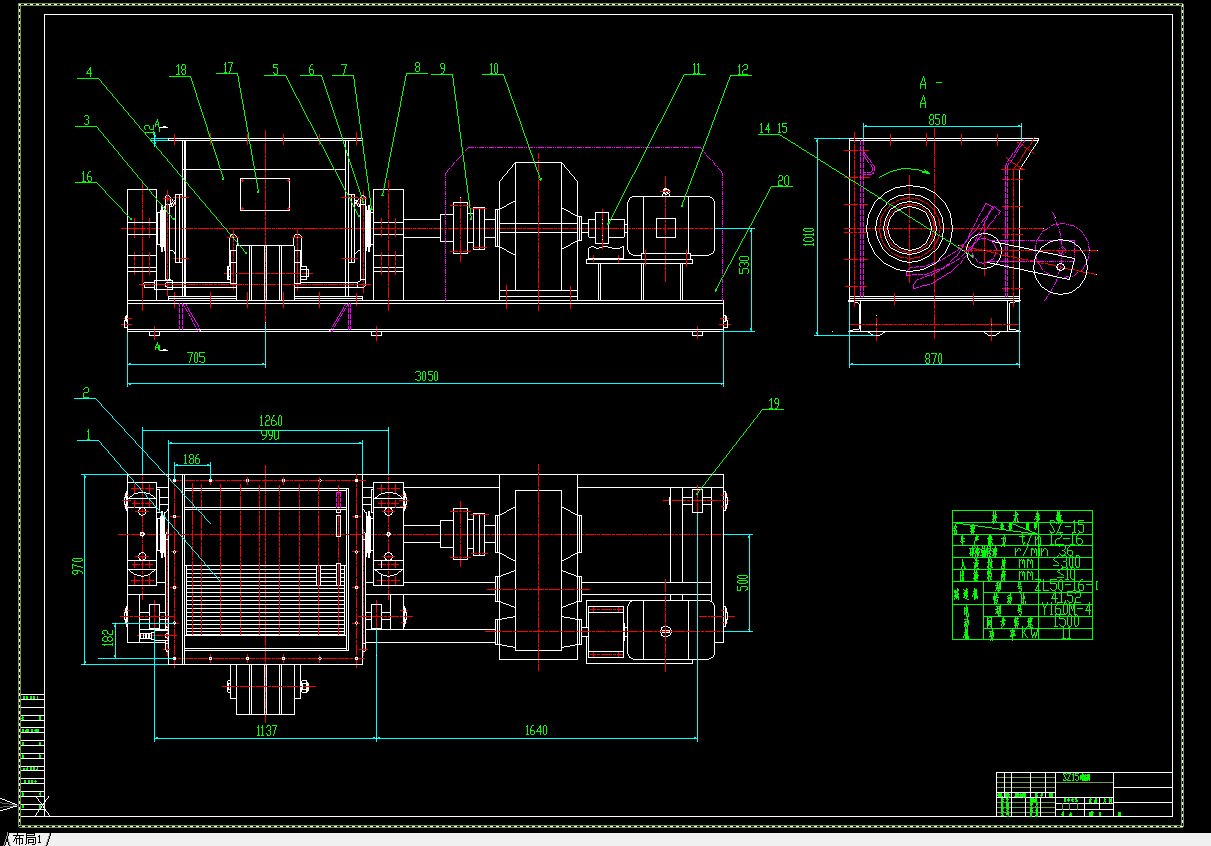Select part balloon number 2 above plan view
1211x846 pixels.
[x=87, y=392]
